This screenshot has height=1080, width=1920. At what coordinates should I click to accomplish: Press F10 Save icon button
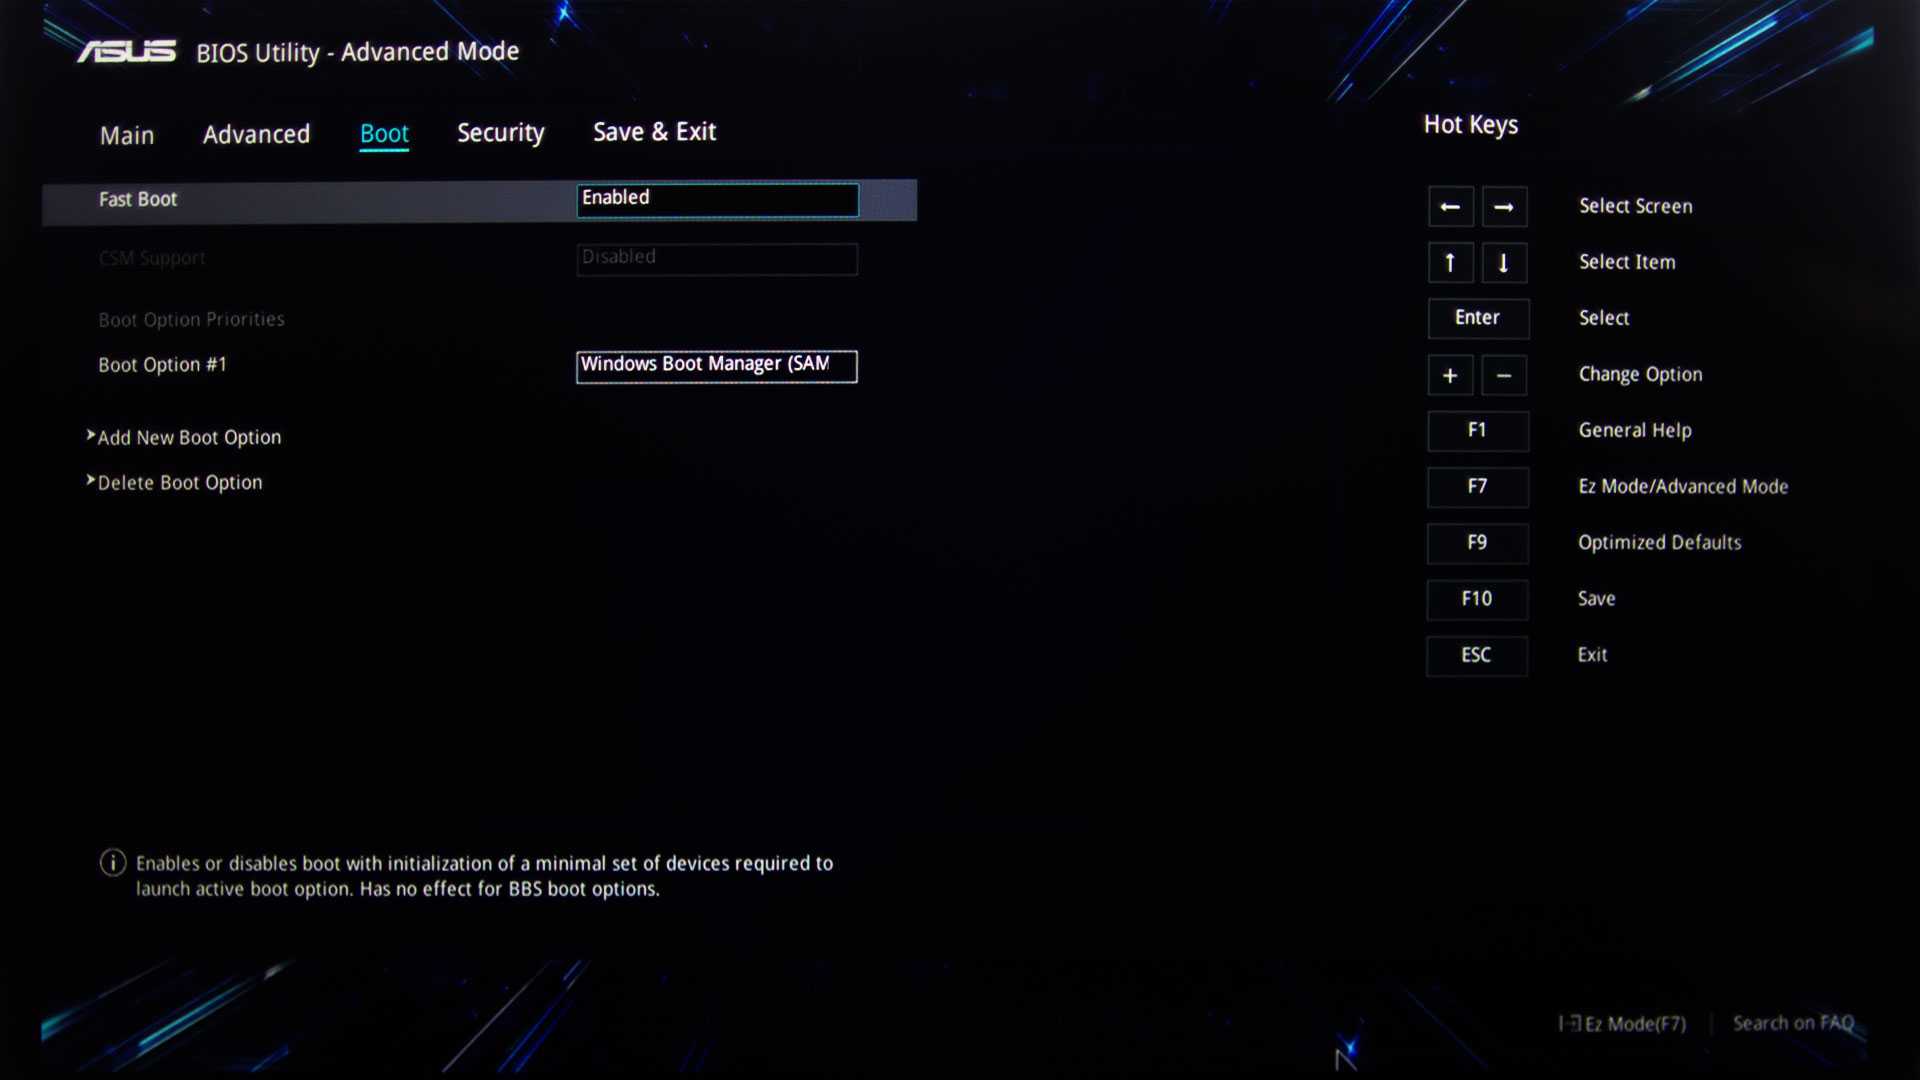pyautogui.click(x=1476, y=597)
